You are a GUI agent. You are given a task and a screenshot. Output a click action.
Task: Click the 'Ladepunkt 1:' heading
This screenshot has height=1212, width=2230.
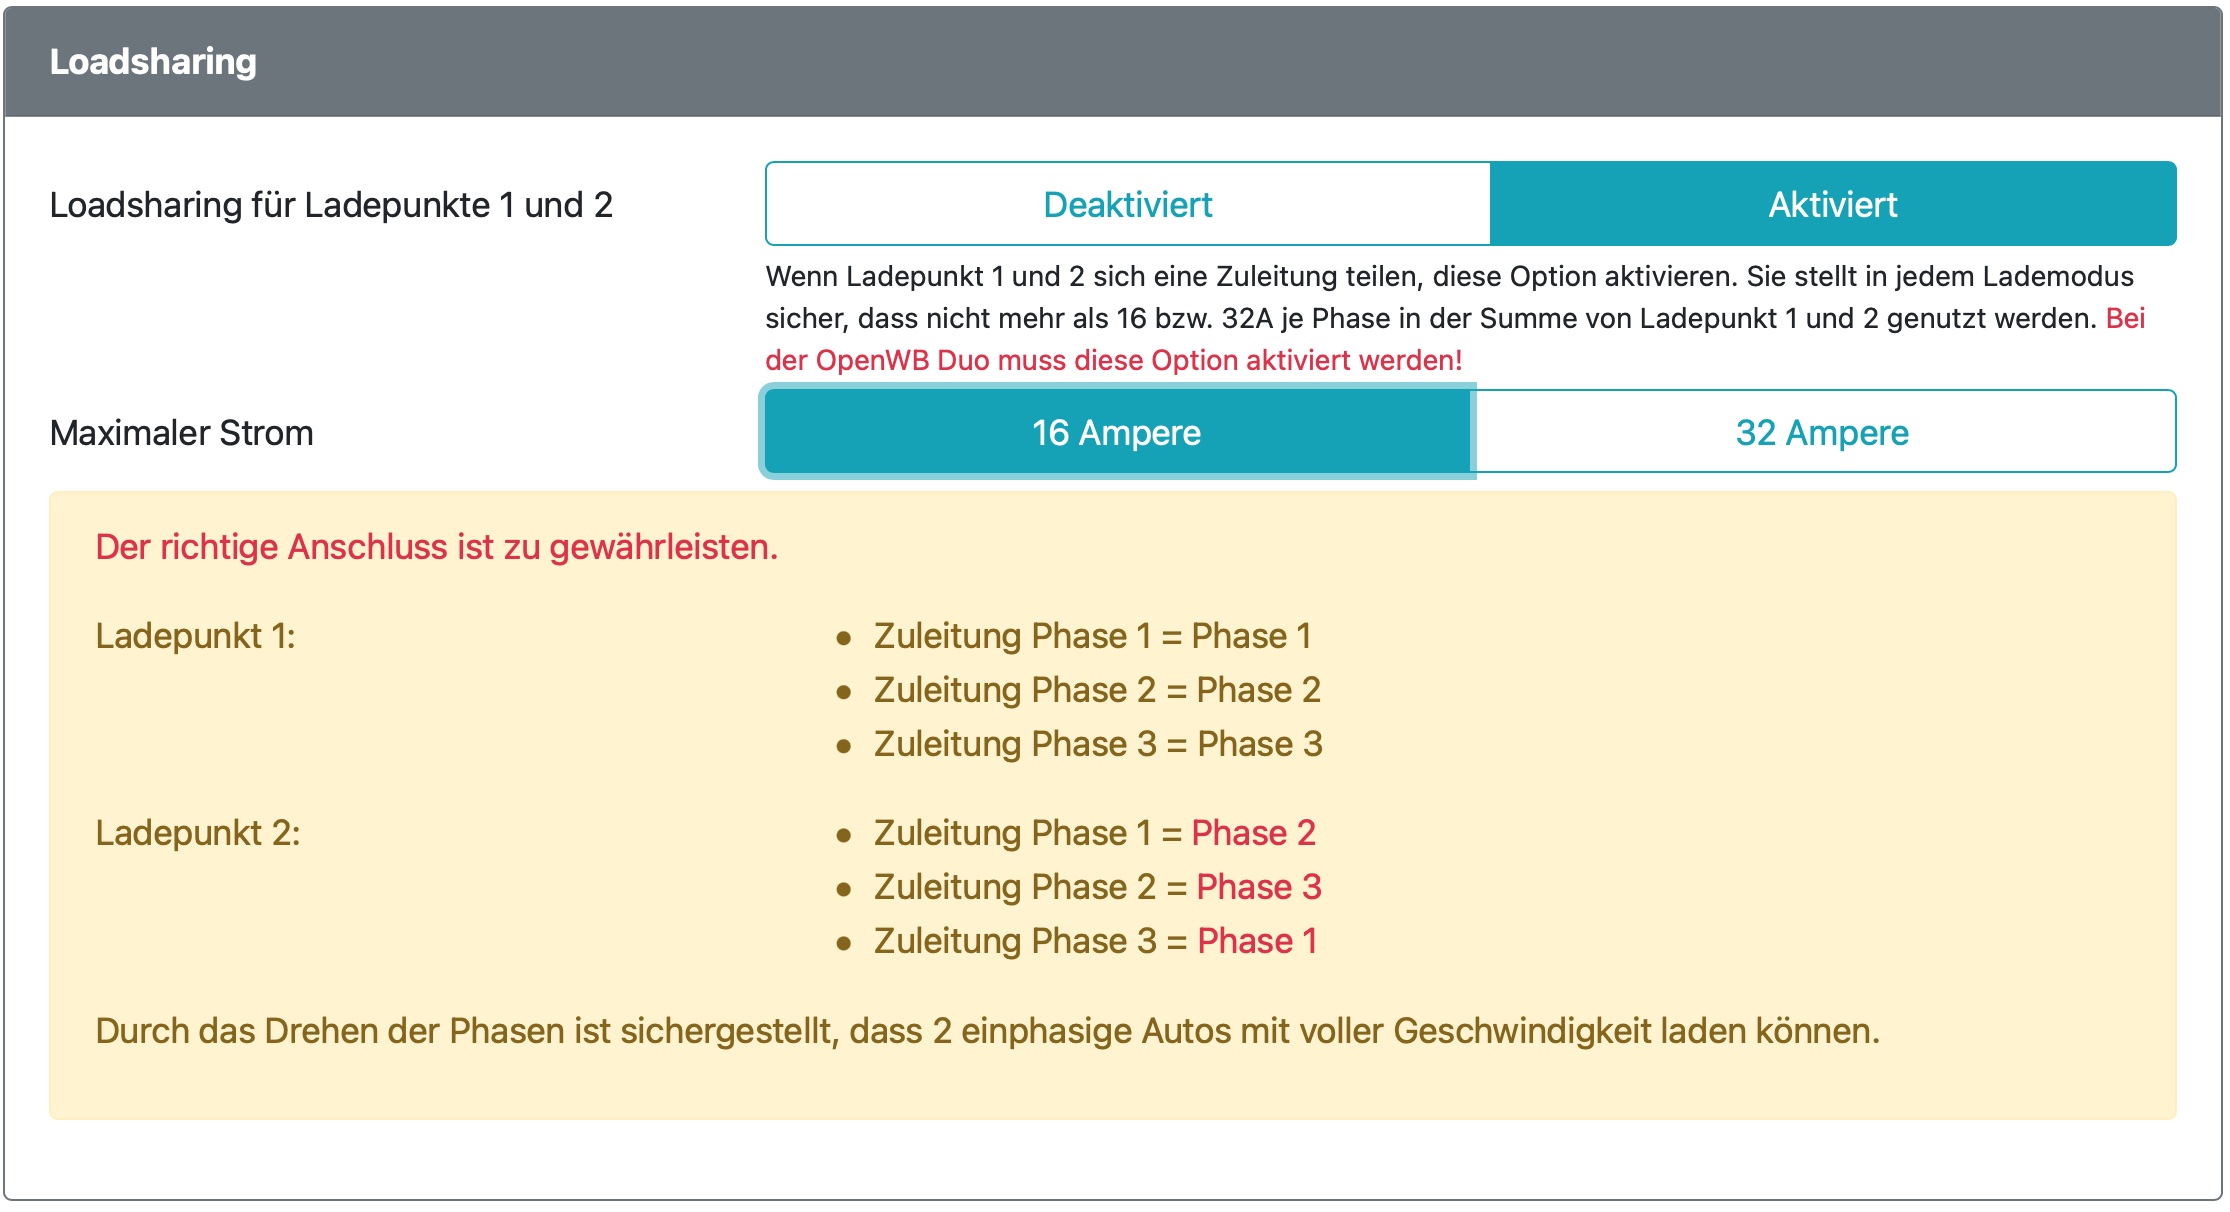click(x=195, y=636)
